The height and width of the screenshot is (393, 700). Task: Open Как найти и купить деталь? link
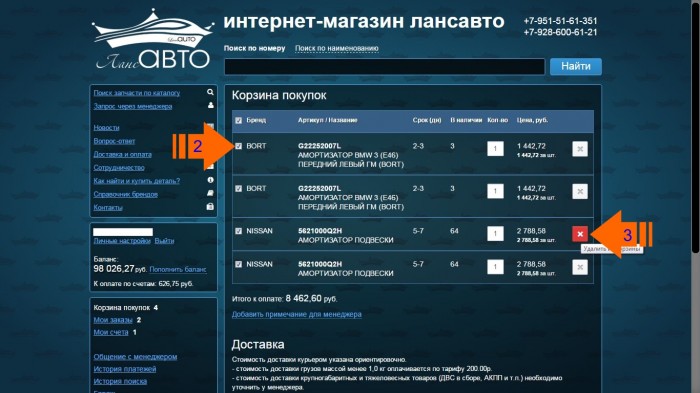[x=137, y=181]
